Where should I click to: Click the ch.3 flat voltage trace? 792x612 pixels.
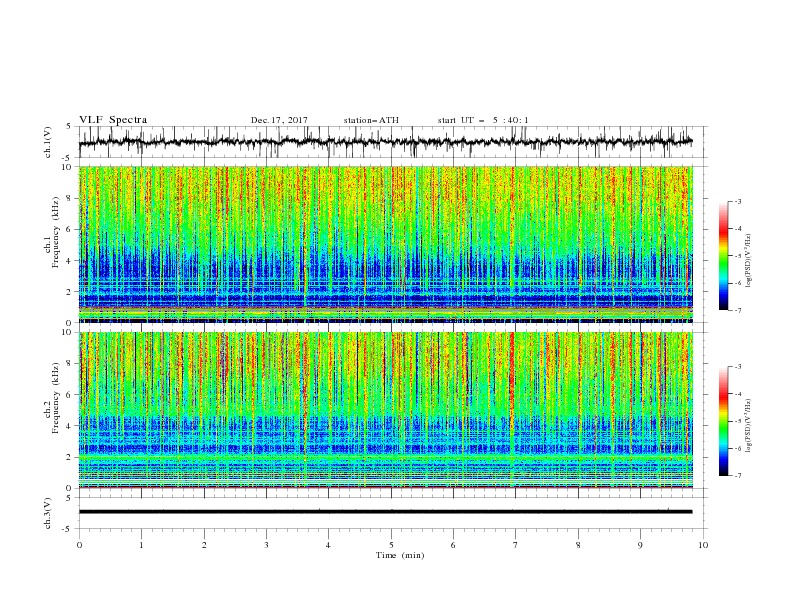point(386,512)
